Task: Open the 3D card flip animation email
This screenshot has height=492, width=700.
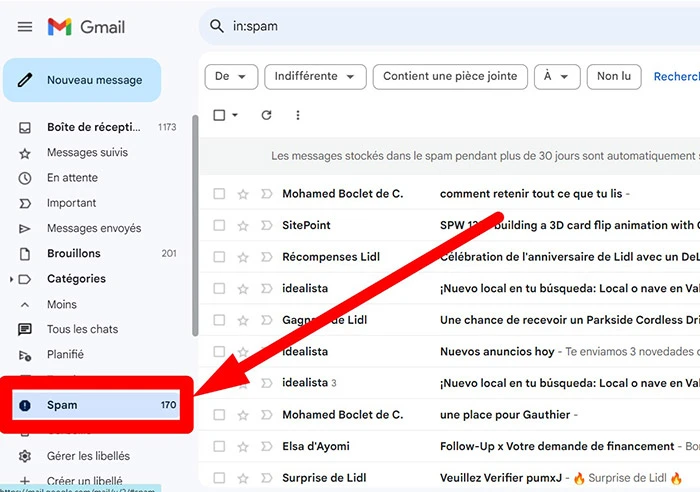Action: (570, 225)
